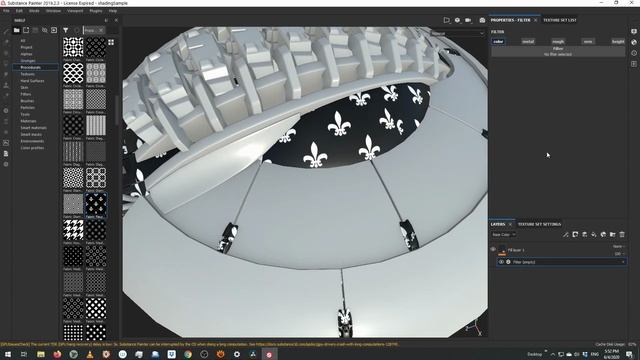Screen dimensions: 640x360
Task: Open the Window menu
Action: tap(53, 11)
